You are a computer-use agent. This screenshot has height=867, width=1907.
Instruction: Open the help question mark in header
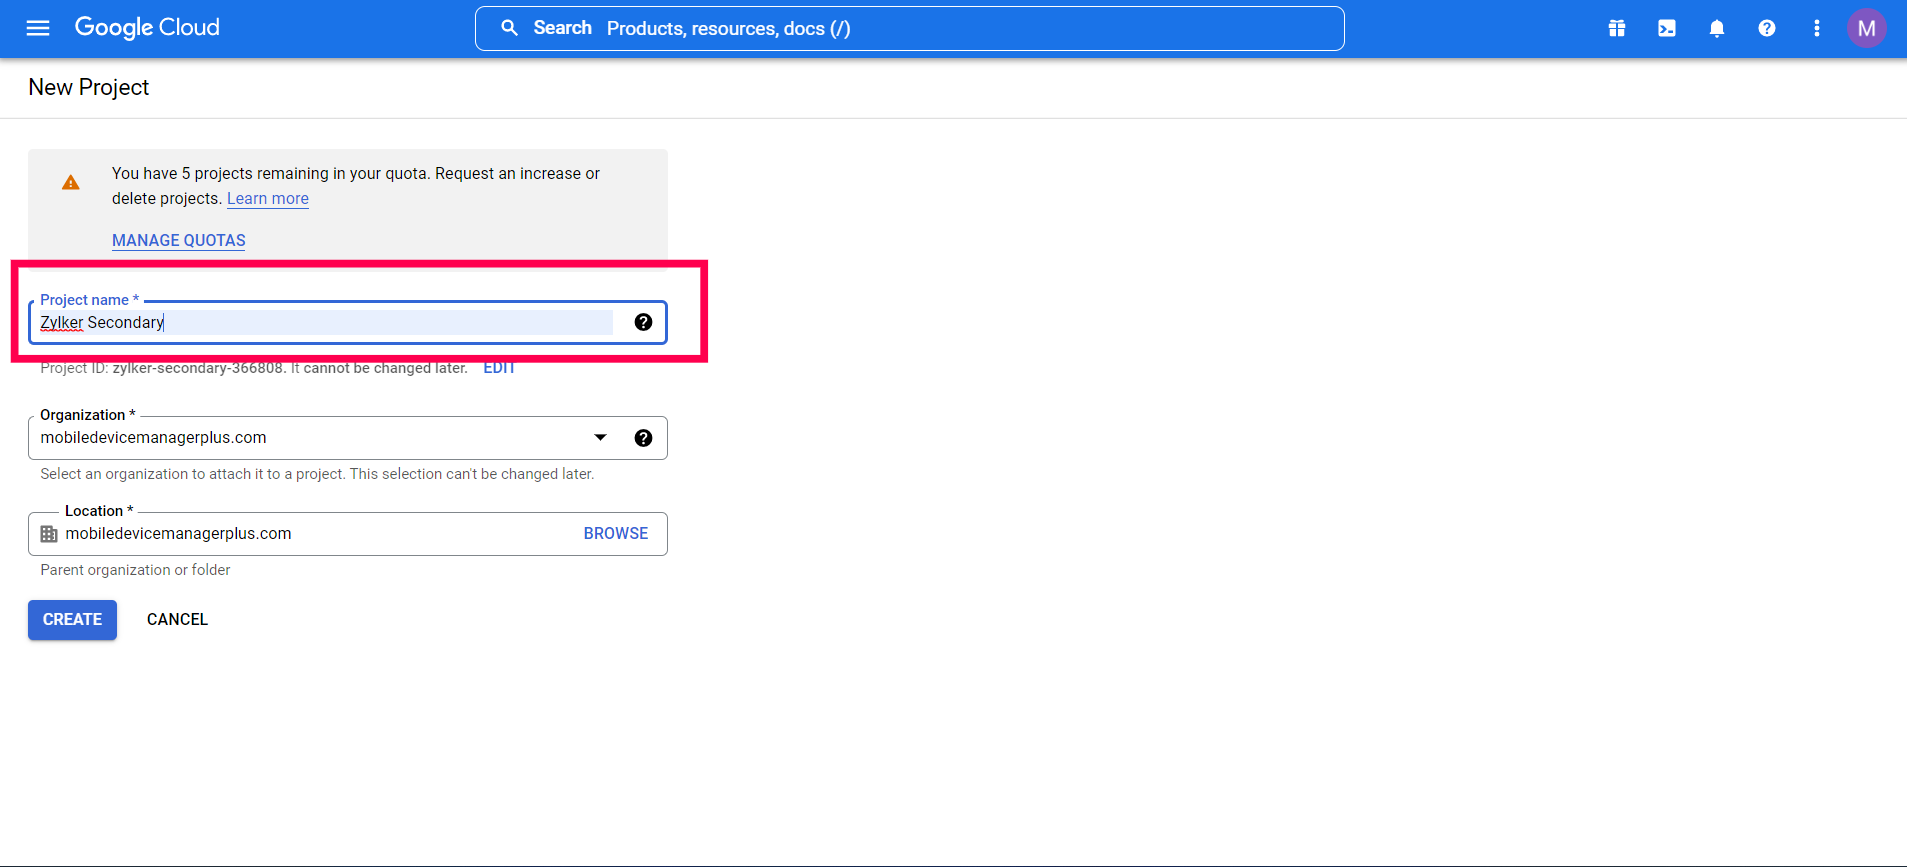1767,28
